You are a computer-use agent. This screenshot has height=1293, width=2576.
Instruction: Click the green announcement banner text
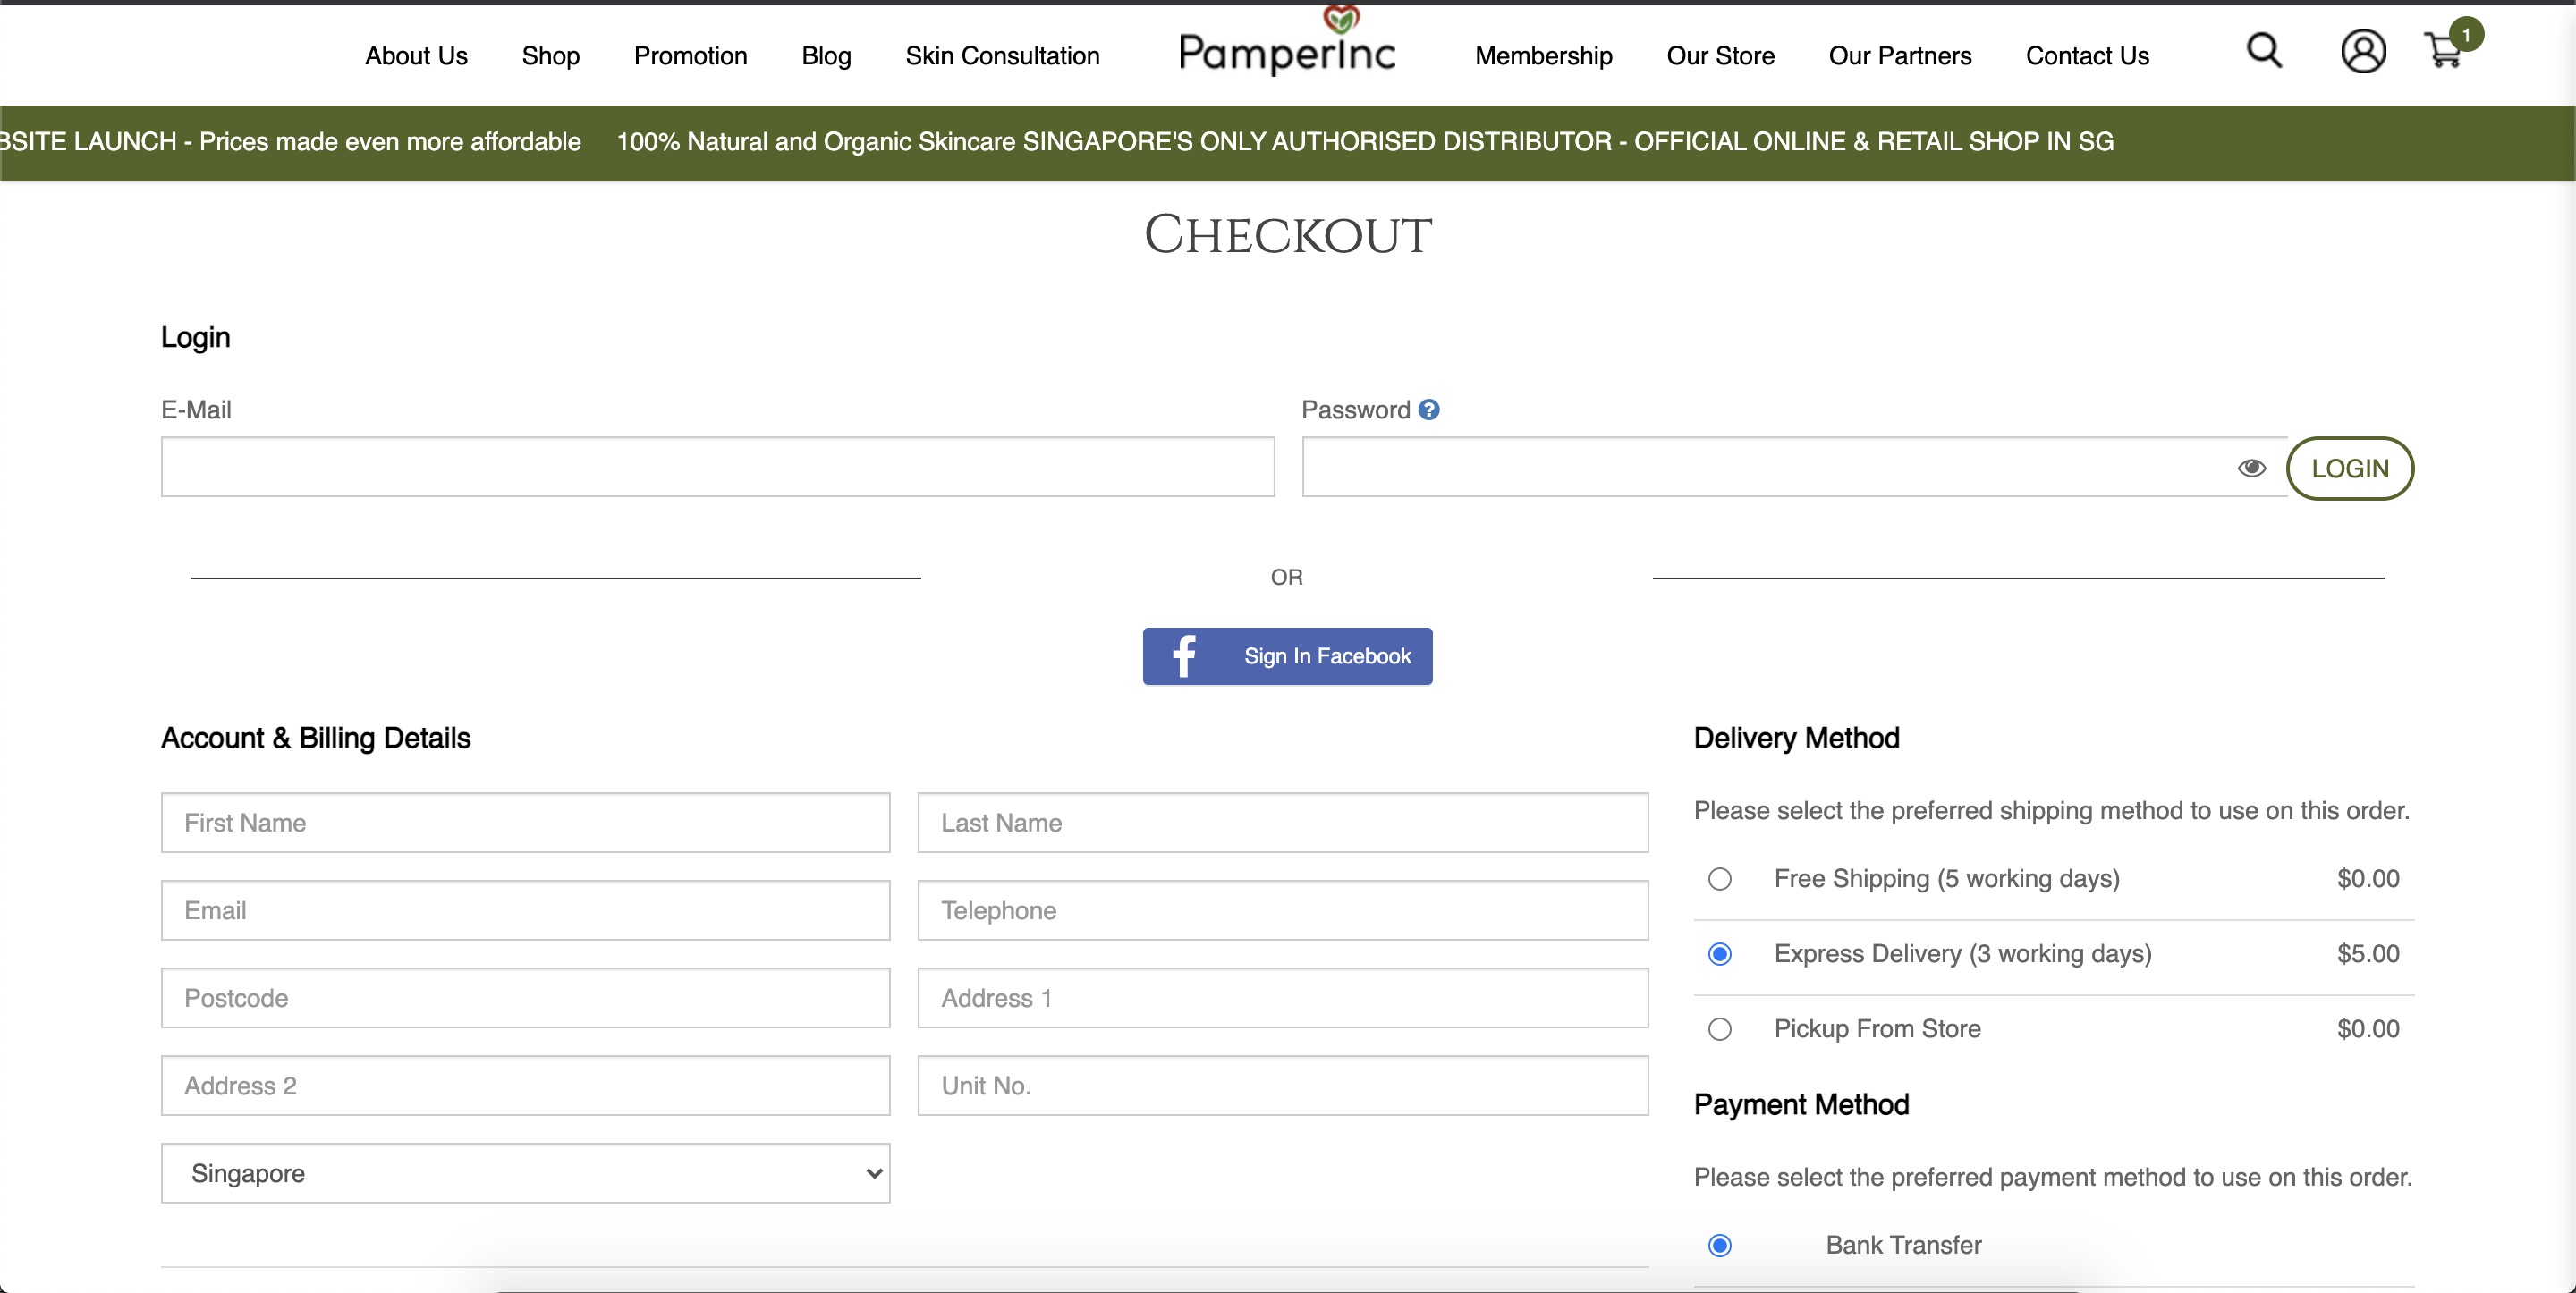(1057, 142)
